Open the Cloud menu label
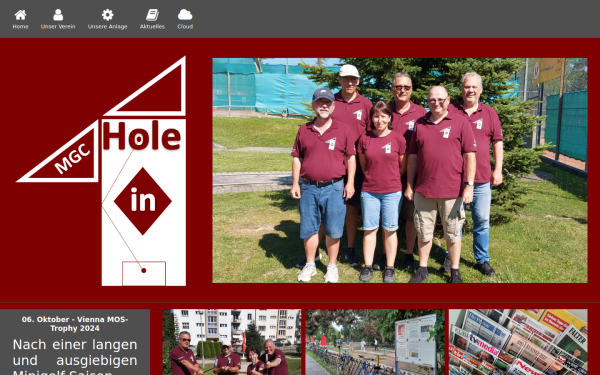 click(x=185, y=27)
